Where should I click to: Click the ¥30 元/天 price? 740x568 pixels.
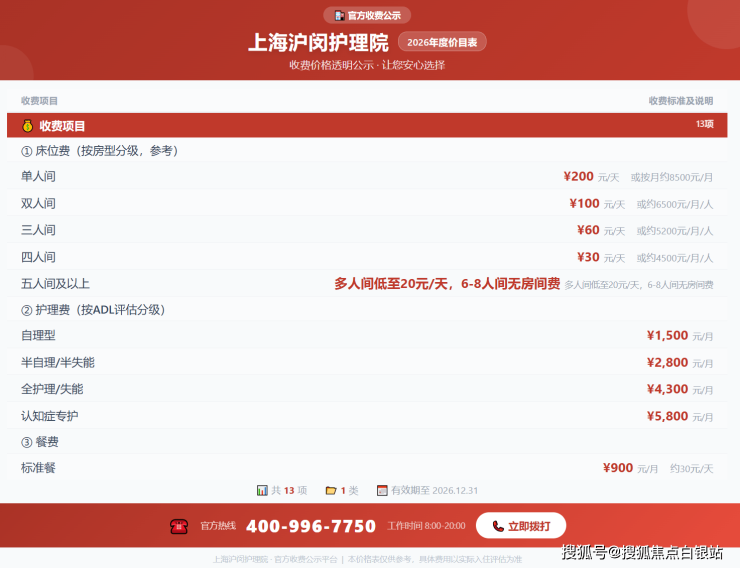601,257
